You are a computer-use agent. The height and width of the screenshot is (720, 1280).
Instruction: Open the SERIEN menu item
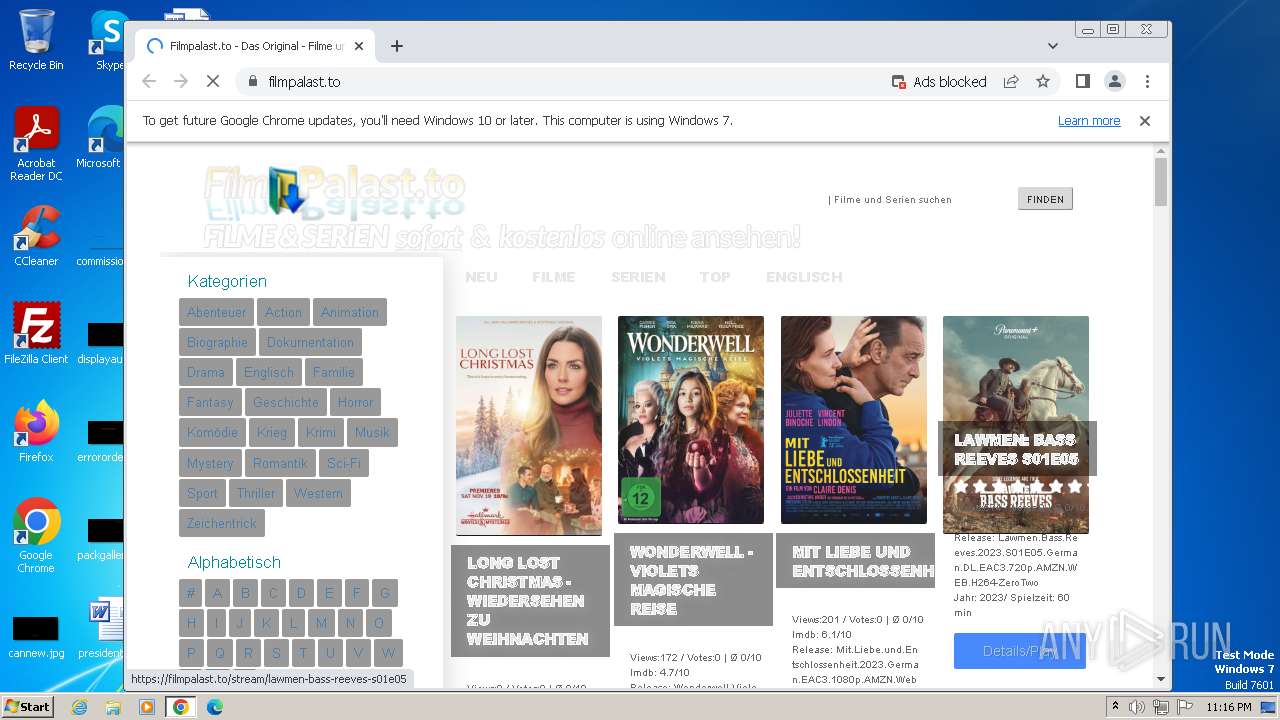point(638,277)
